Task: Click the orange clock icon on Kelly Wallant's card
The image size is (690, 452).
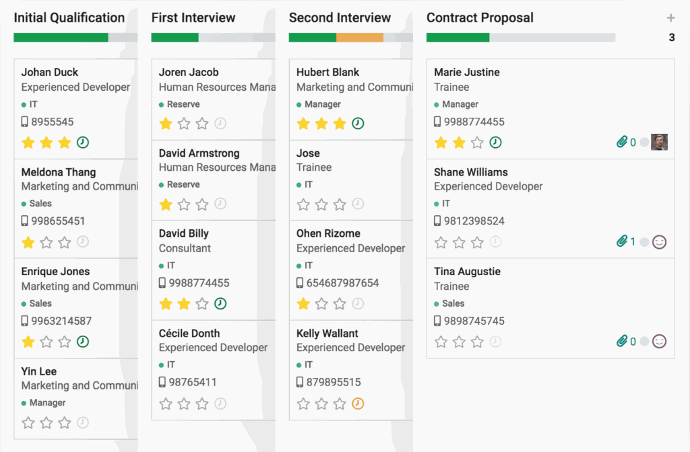Action: click(358, 404)
